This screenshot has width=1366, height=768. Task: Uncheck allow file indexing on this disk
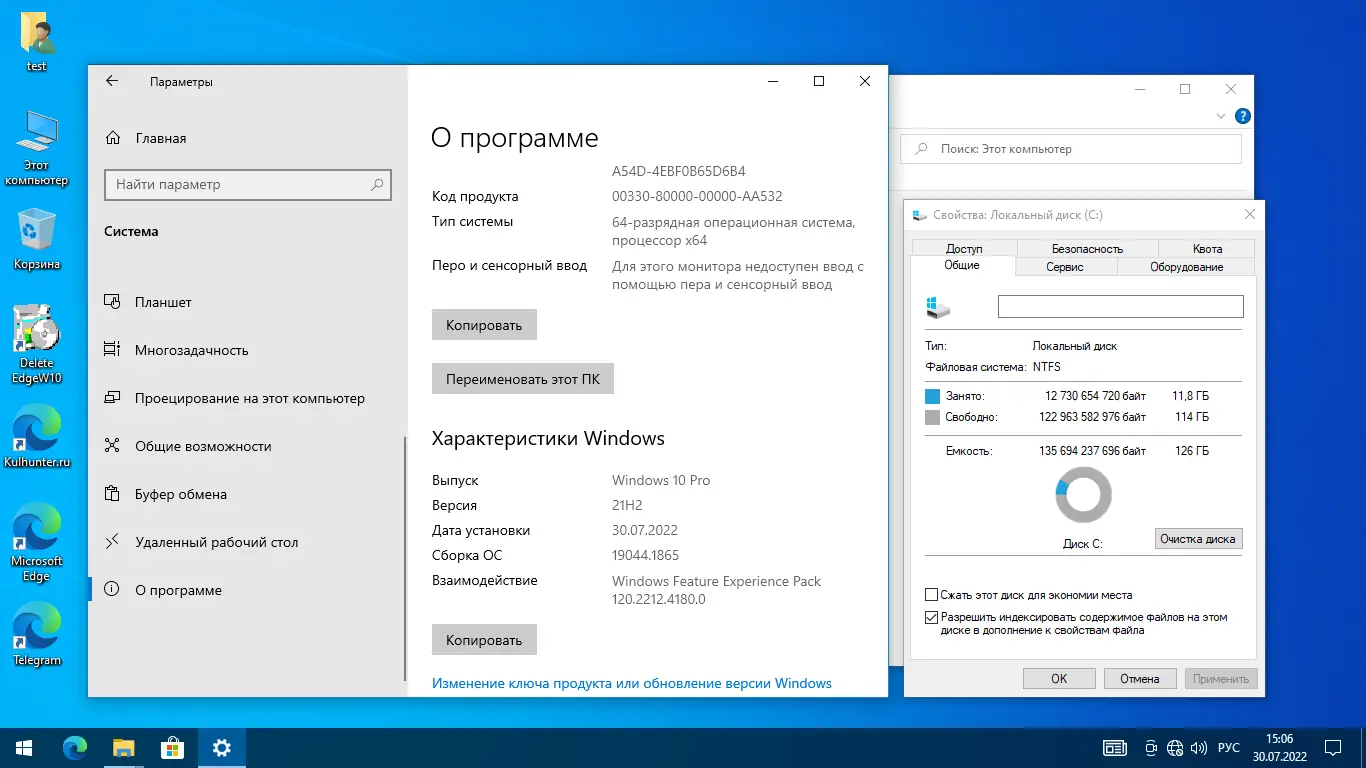click(x=931, y=617)
